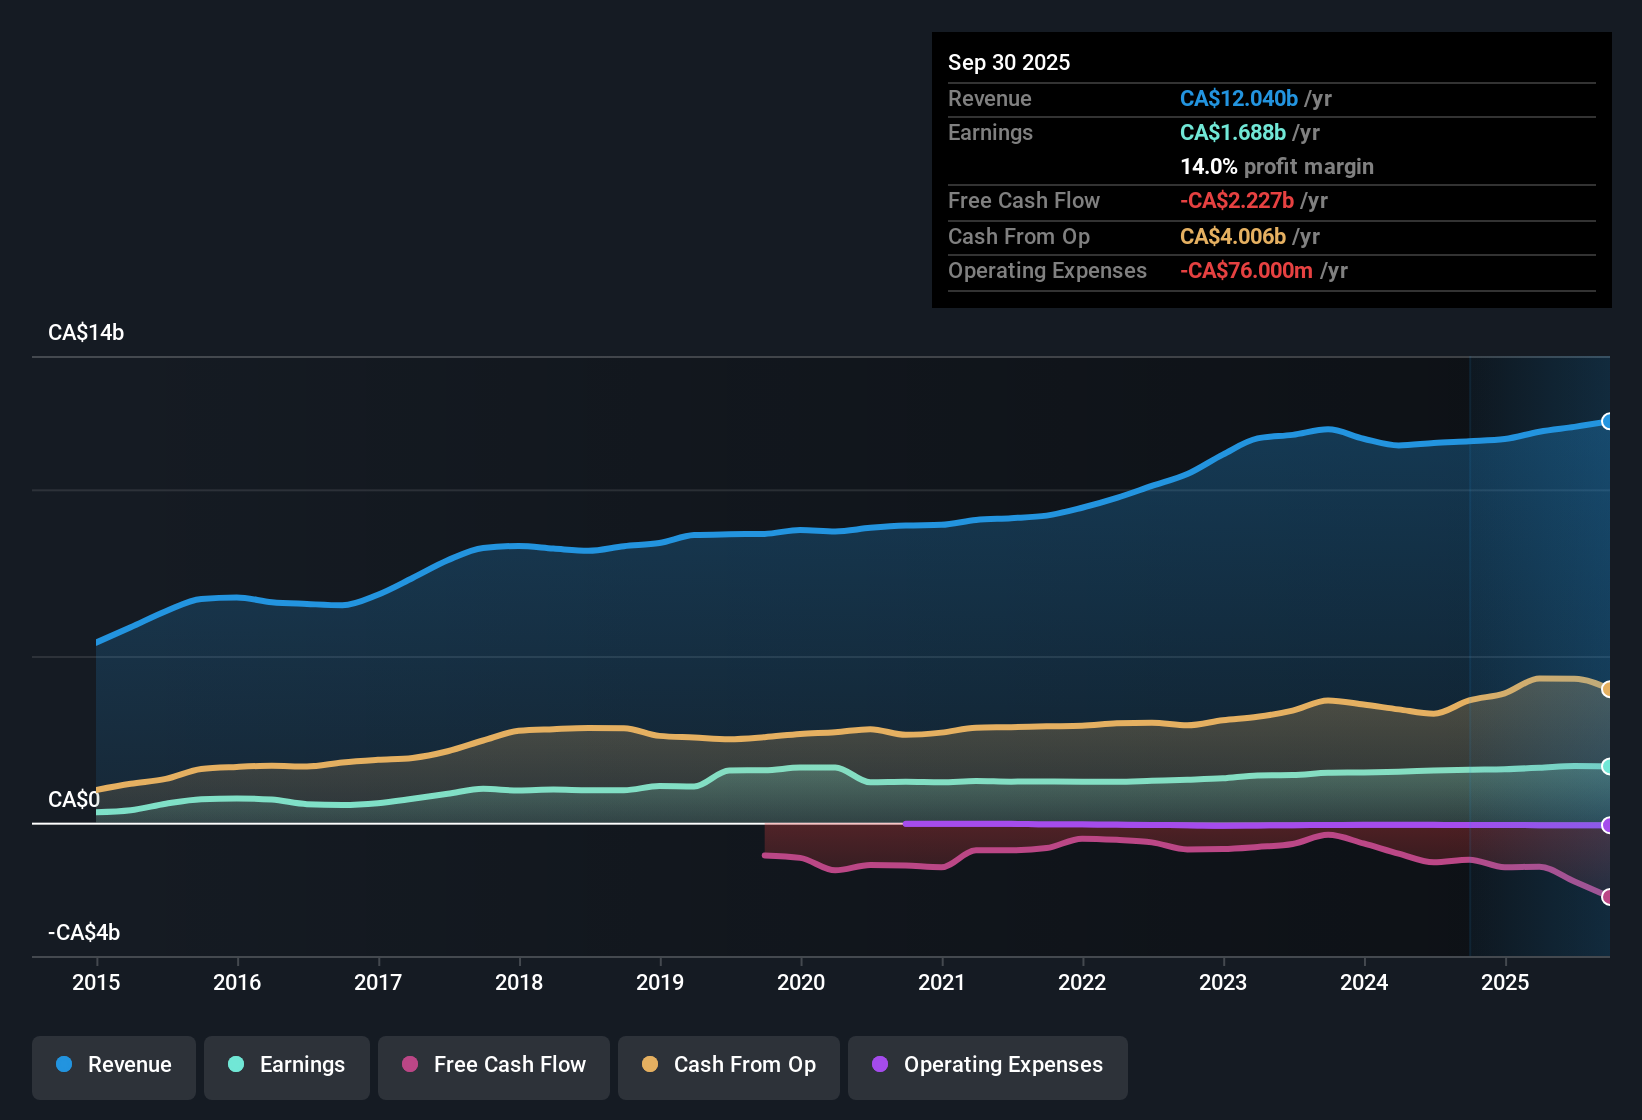Select the blue Revenue endpoint marker on chart

click(1608, 423)
